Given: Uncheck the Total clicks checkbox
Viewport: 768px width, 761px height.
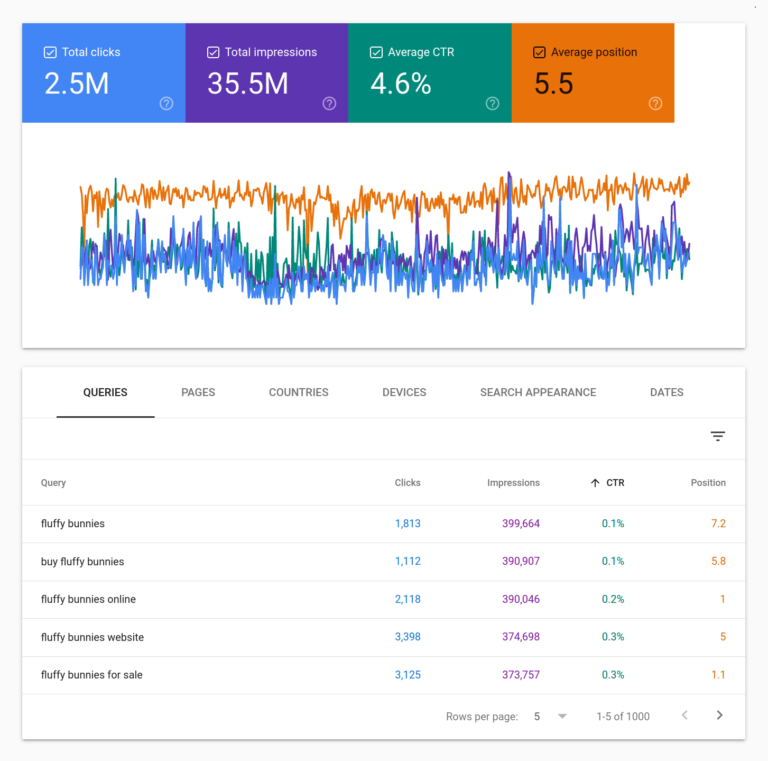Looking at the screenshot, I should pyautogui.click(x=50, y=52).
